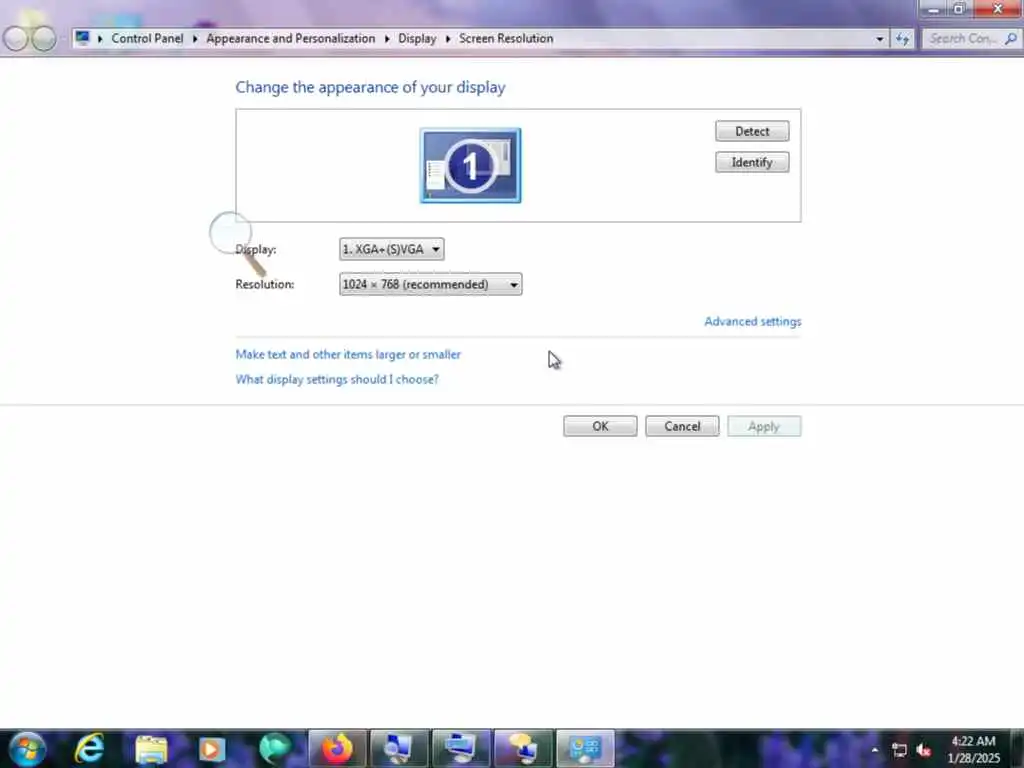Open Make text and other items larger or smaller
This screenshot has height=768, width=1024.
click(348, 355)
